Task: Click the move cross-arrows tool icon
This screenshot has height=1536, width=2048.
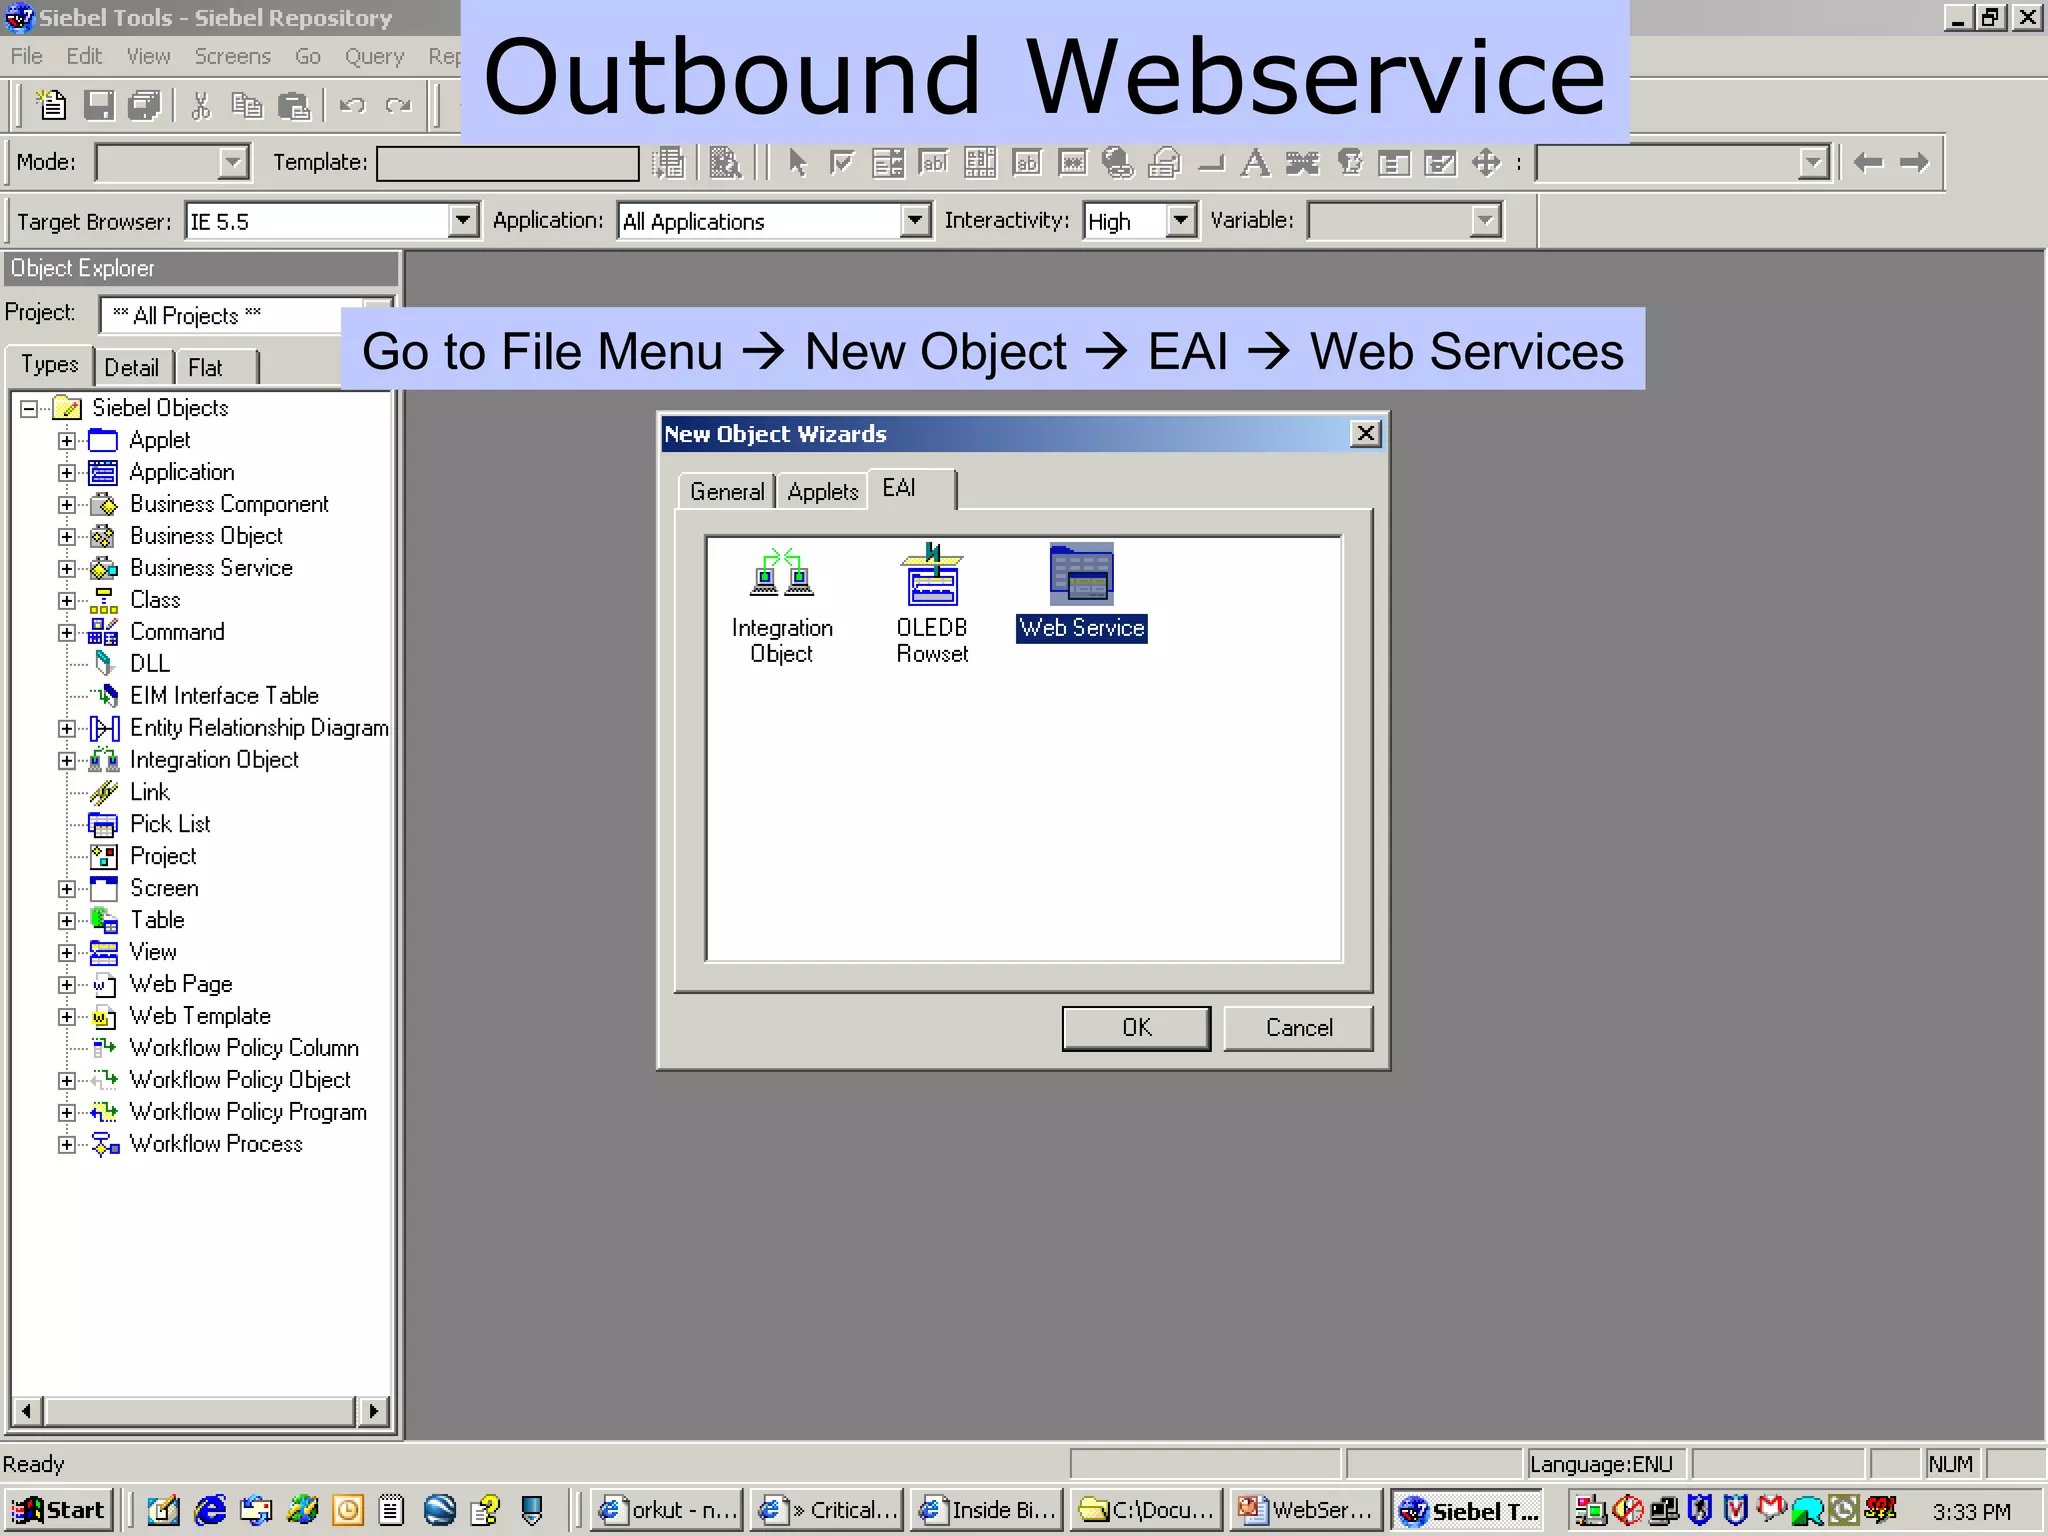Action: 1486,162
